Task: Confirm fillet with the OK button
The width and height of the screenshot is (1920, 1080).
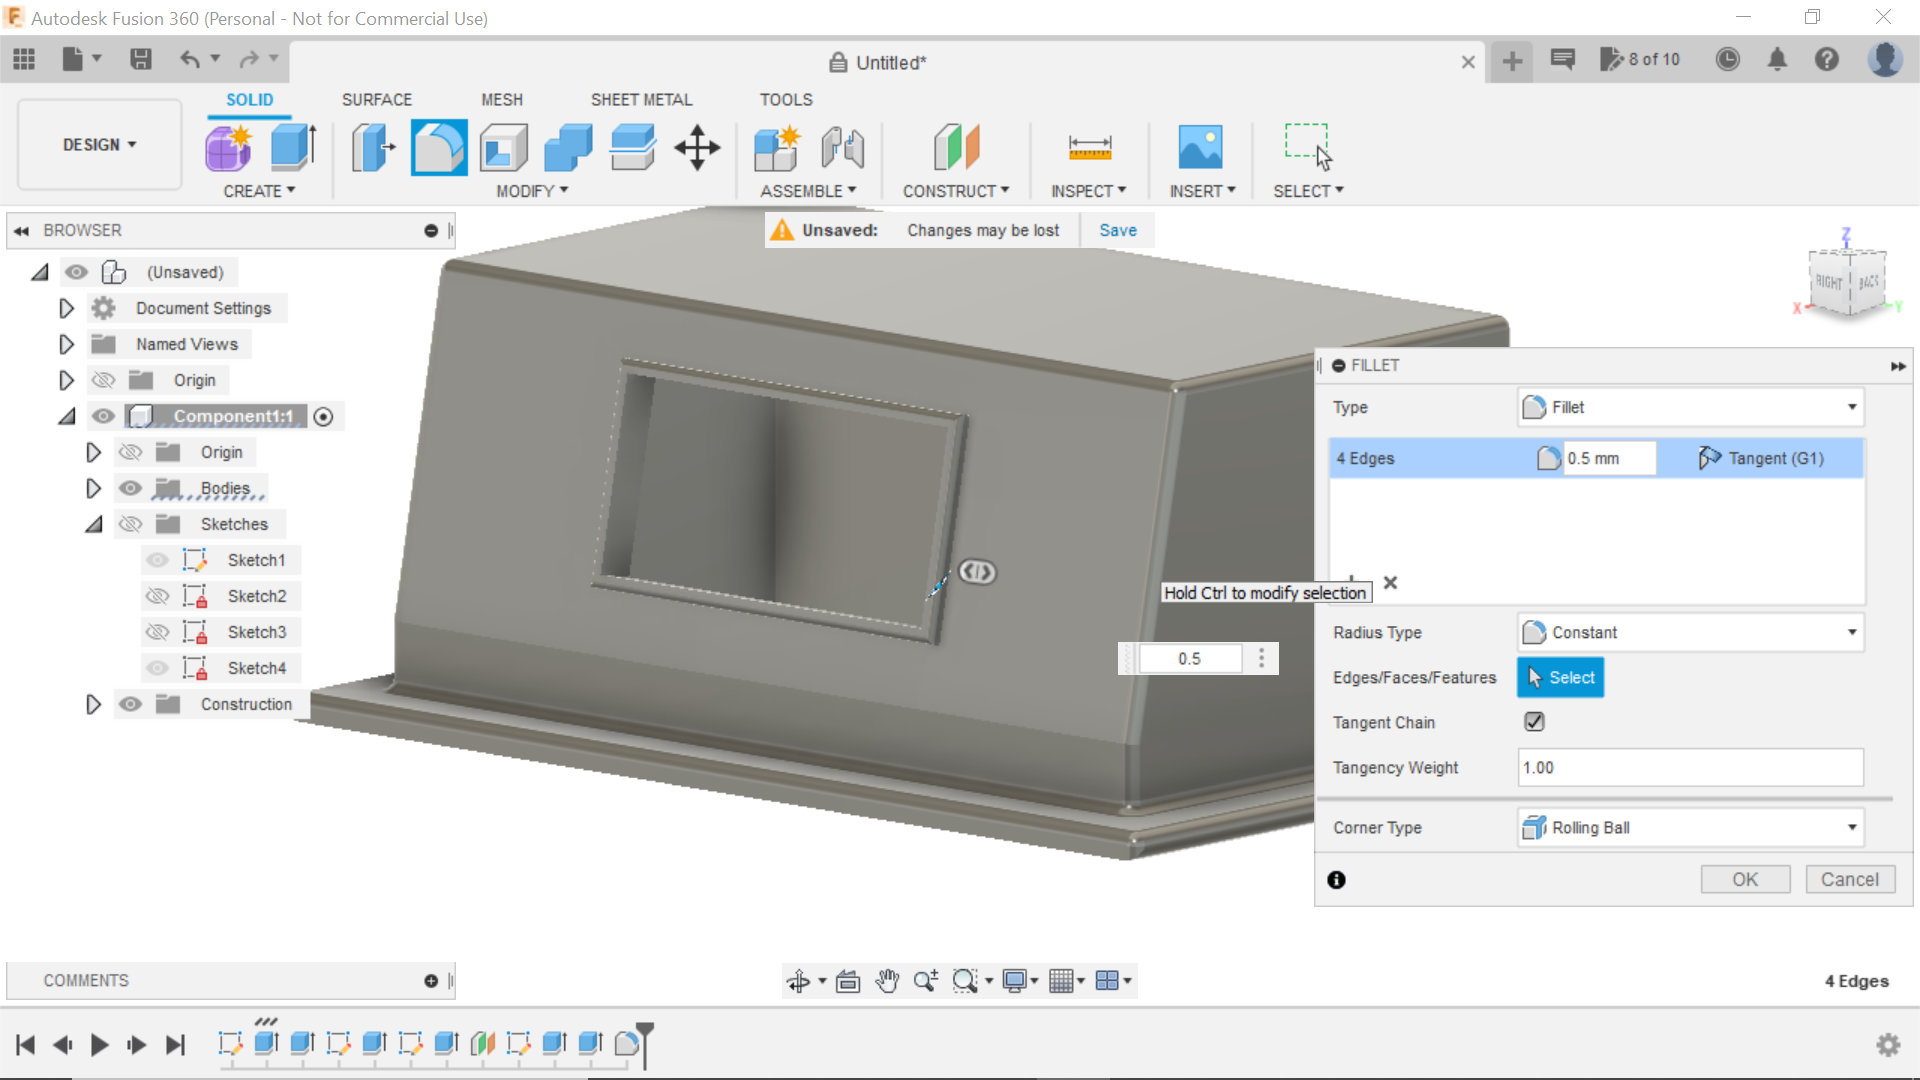Action: click(1745, 879)
